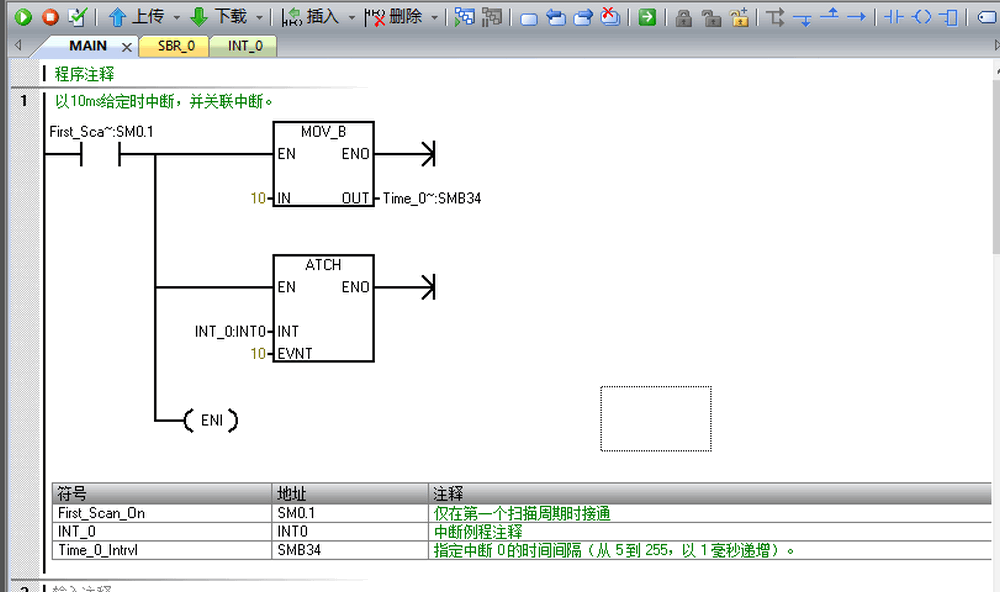This screenshot has height=592, width=1000.
Task: Insert a horizontal line with the right-arrow icon
Action: (856, 17)
